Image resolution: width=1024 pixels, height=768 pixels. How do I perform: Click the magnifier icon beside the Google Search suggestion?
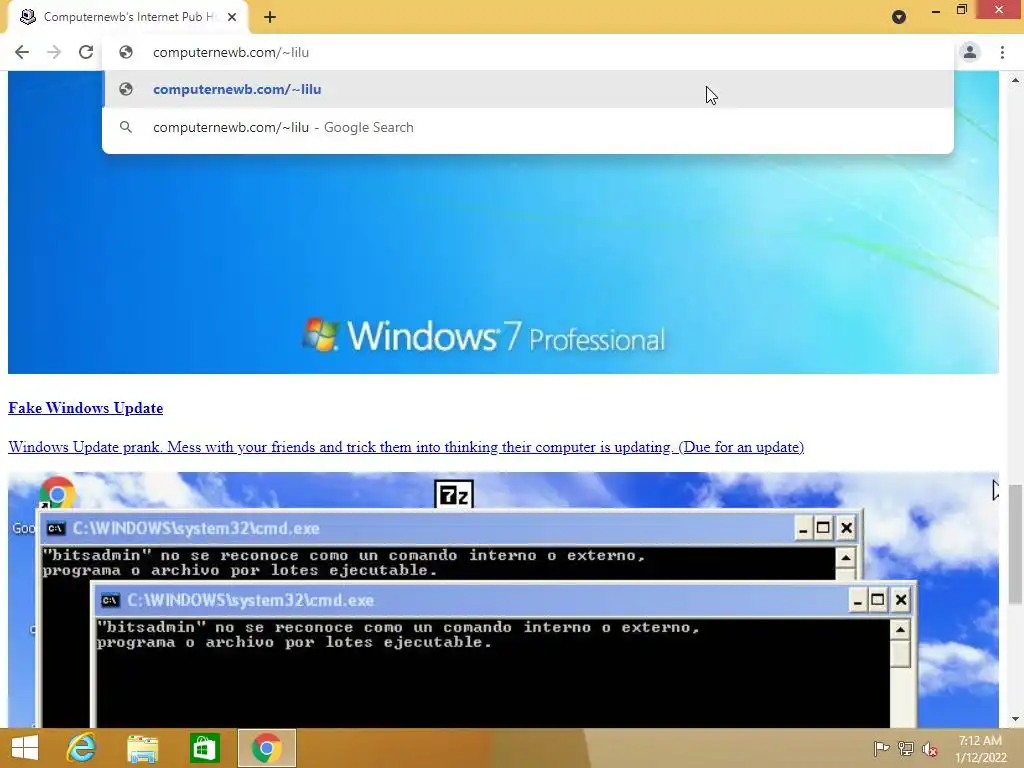tap(126, 127)
